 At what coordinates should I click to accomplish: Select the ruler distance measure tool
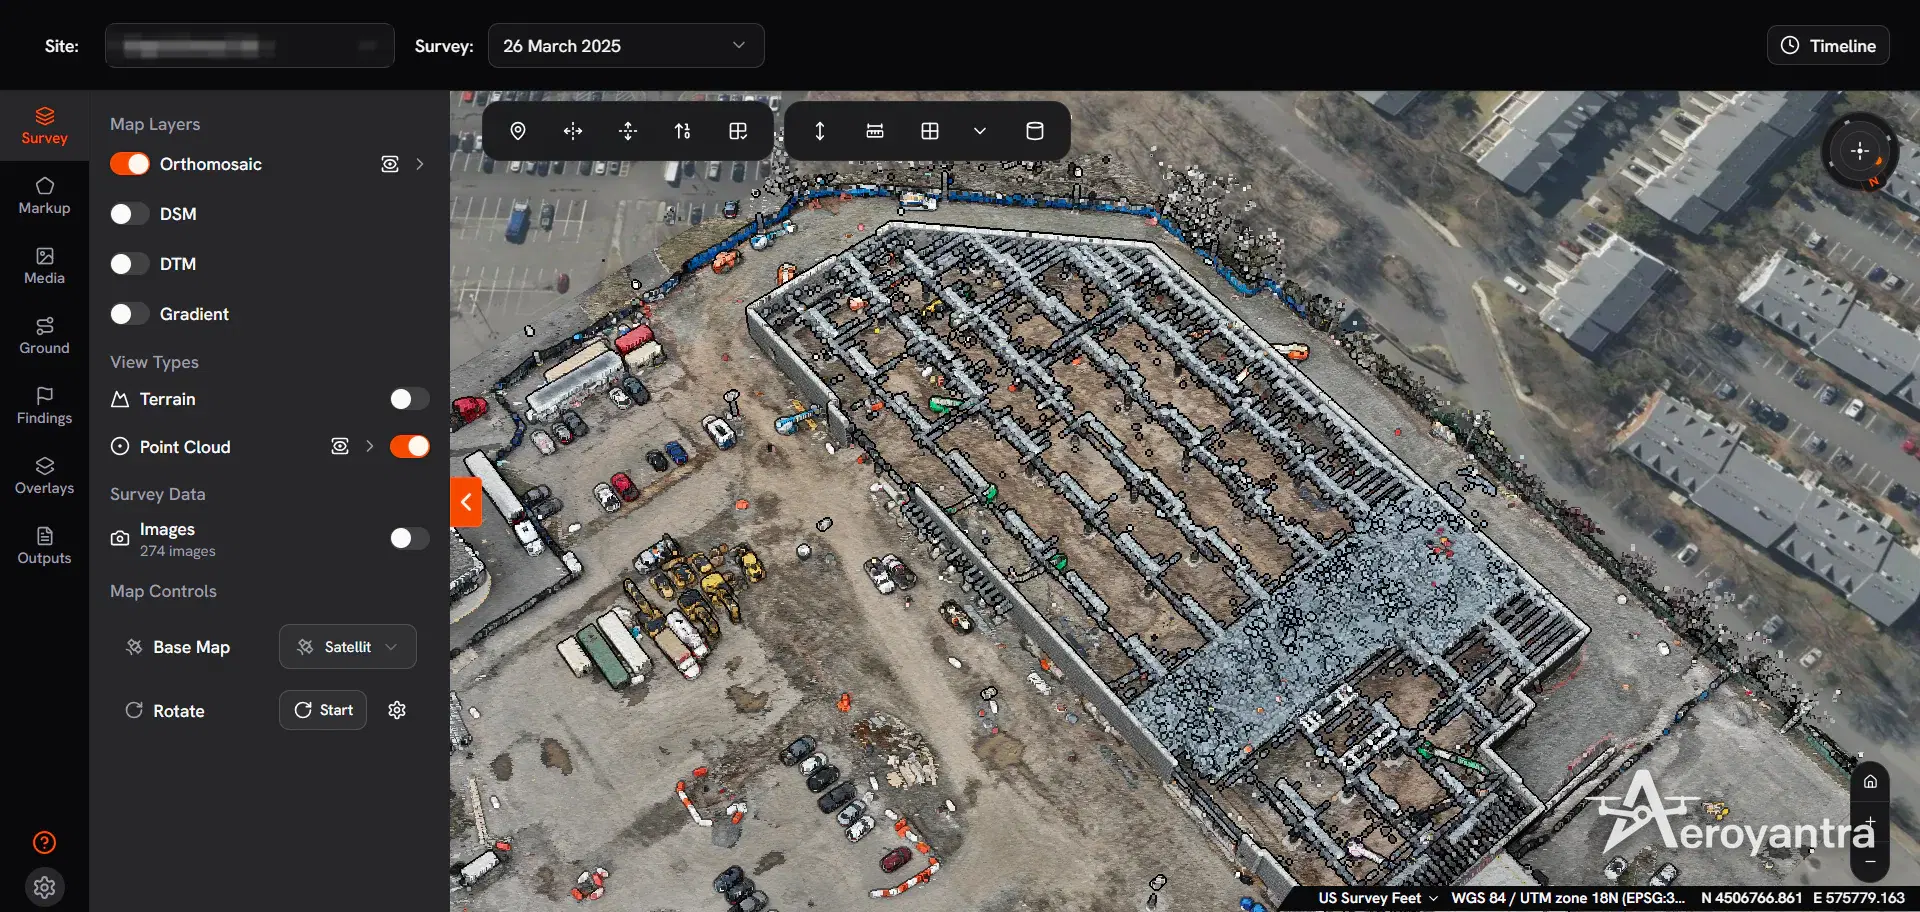pyautogui.click(x=875, y=131)
